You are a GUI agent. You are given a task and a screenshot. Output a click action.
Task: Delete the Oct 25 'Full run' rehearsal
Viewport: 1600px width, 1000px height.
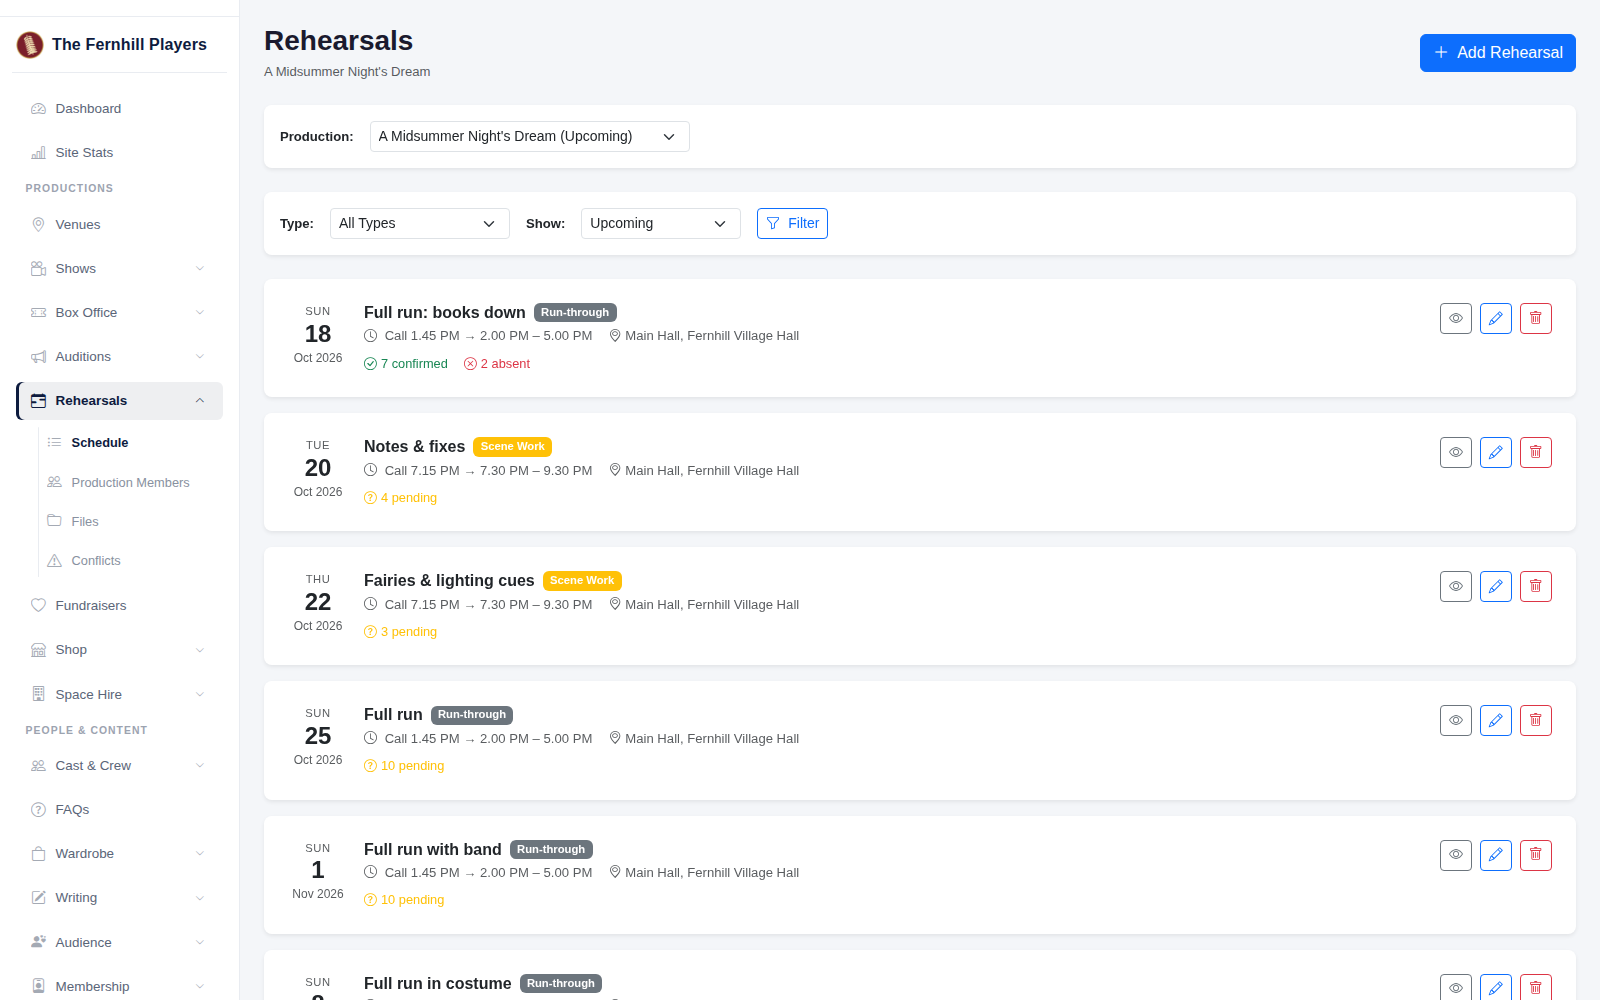click(1536, 720)
